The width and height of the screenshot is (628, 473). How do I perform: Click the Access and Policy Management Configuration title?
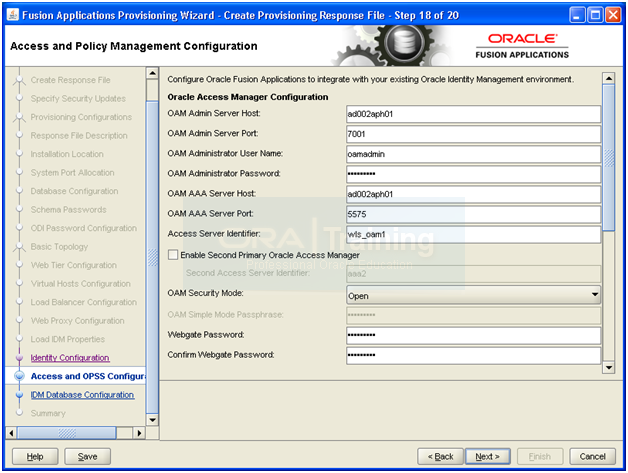pos(134,46)
